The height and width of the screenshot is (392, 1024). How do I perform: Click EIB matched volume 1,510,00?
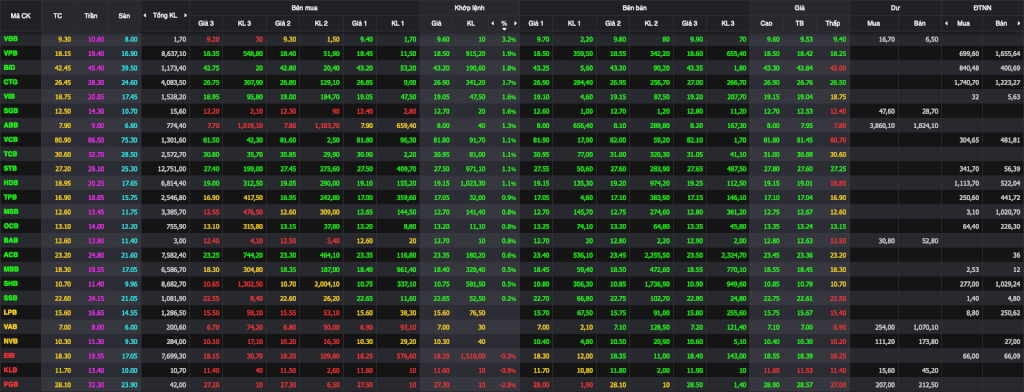472,355
